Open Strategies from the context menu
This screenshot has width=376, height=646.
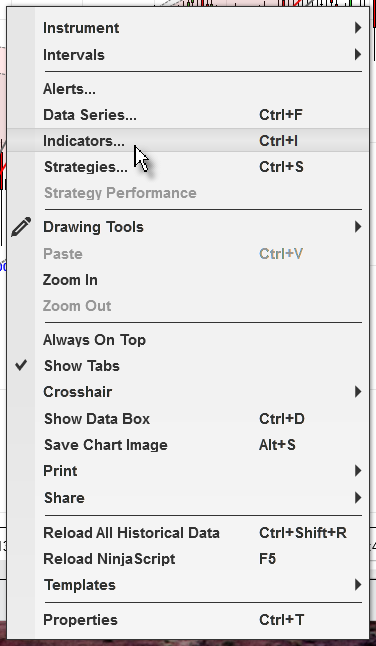188,167
